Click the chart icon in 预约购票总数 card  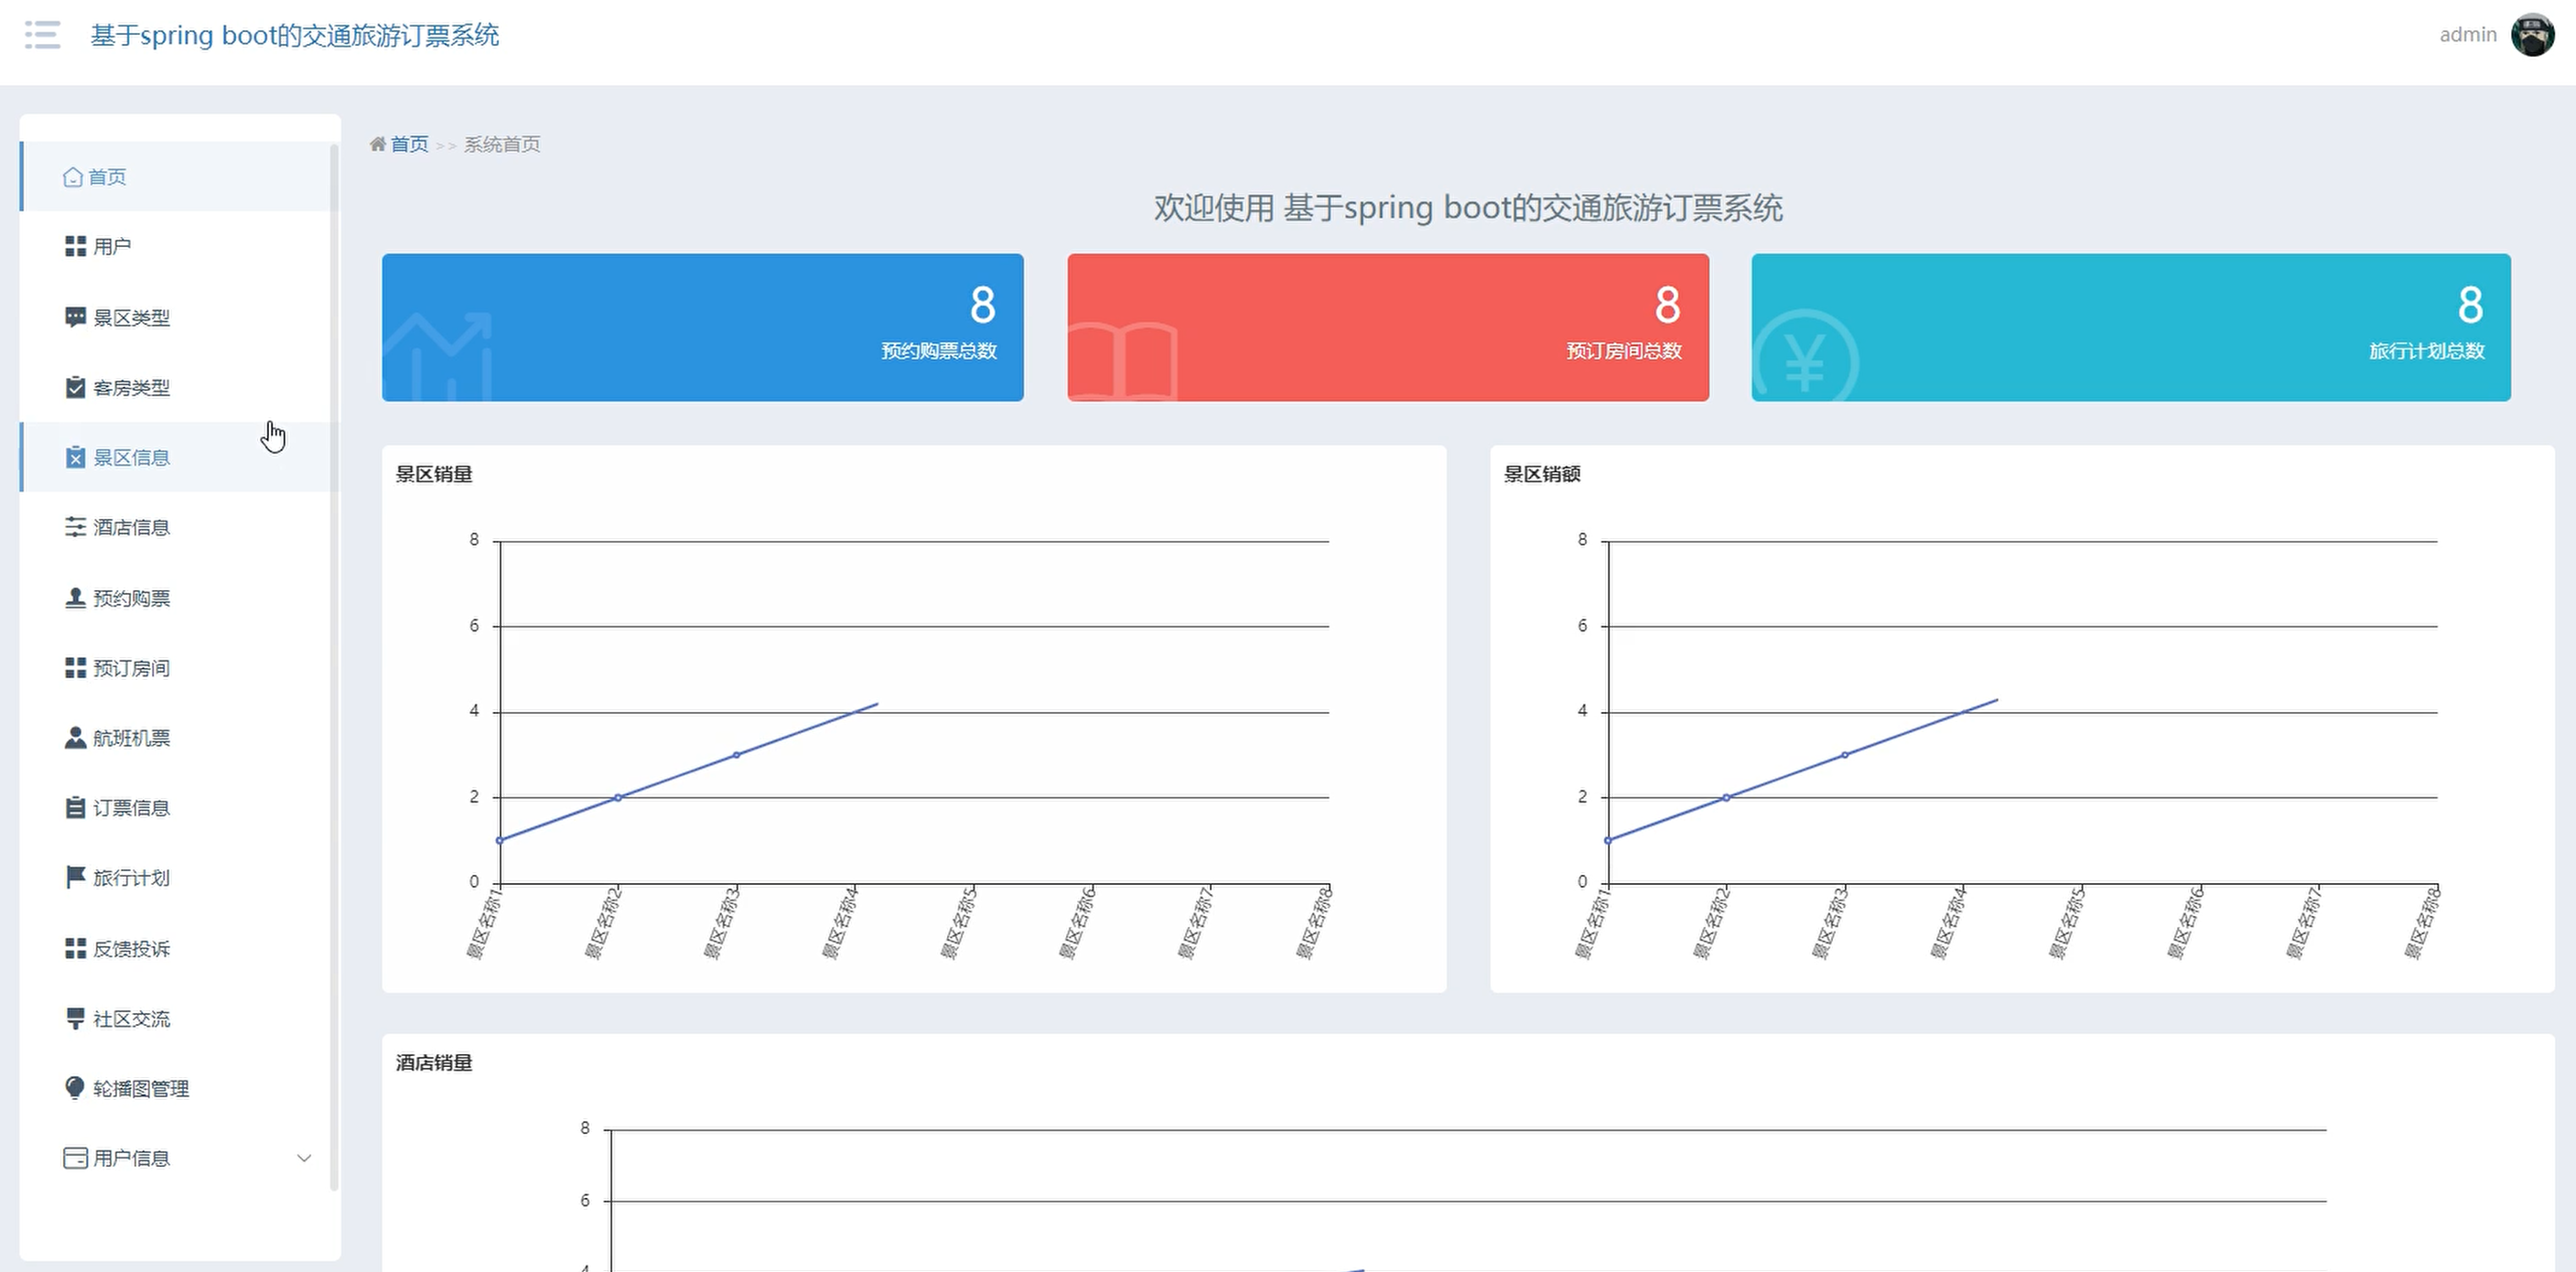437,356
